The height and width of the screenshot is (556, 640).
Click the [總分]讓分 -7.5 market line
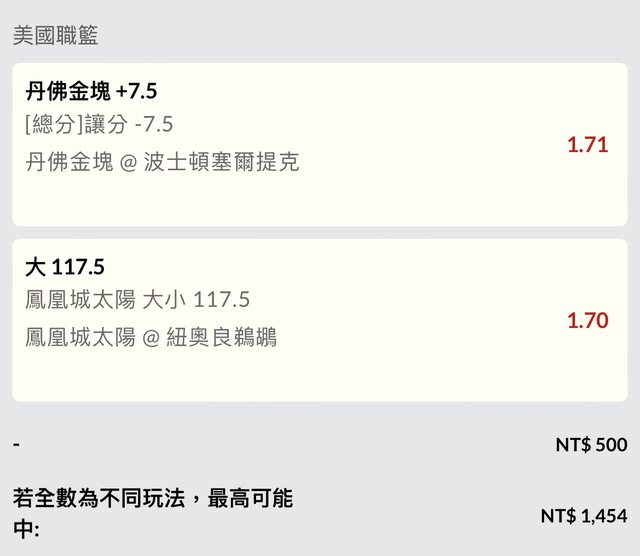[99, 125]
